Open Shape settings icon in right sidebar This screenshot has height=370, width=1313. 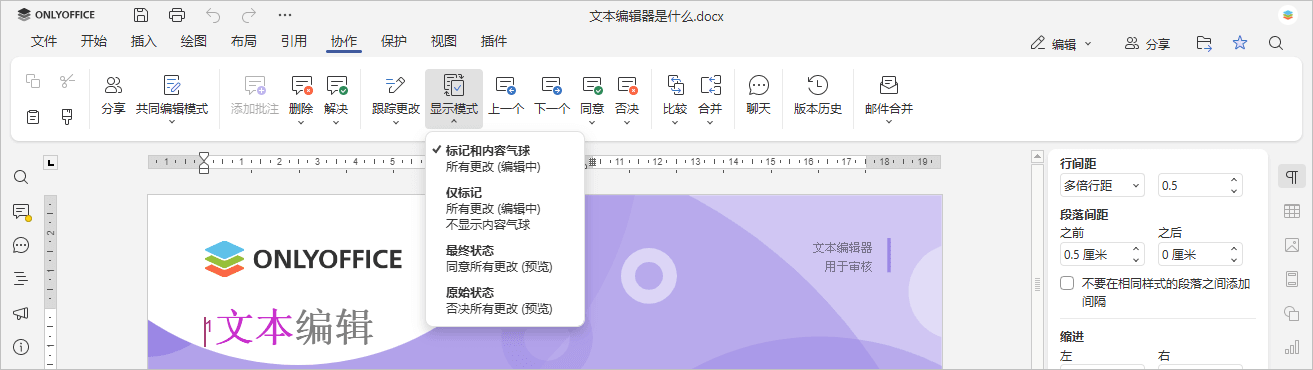1292,313
